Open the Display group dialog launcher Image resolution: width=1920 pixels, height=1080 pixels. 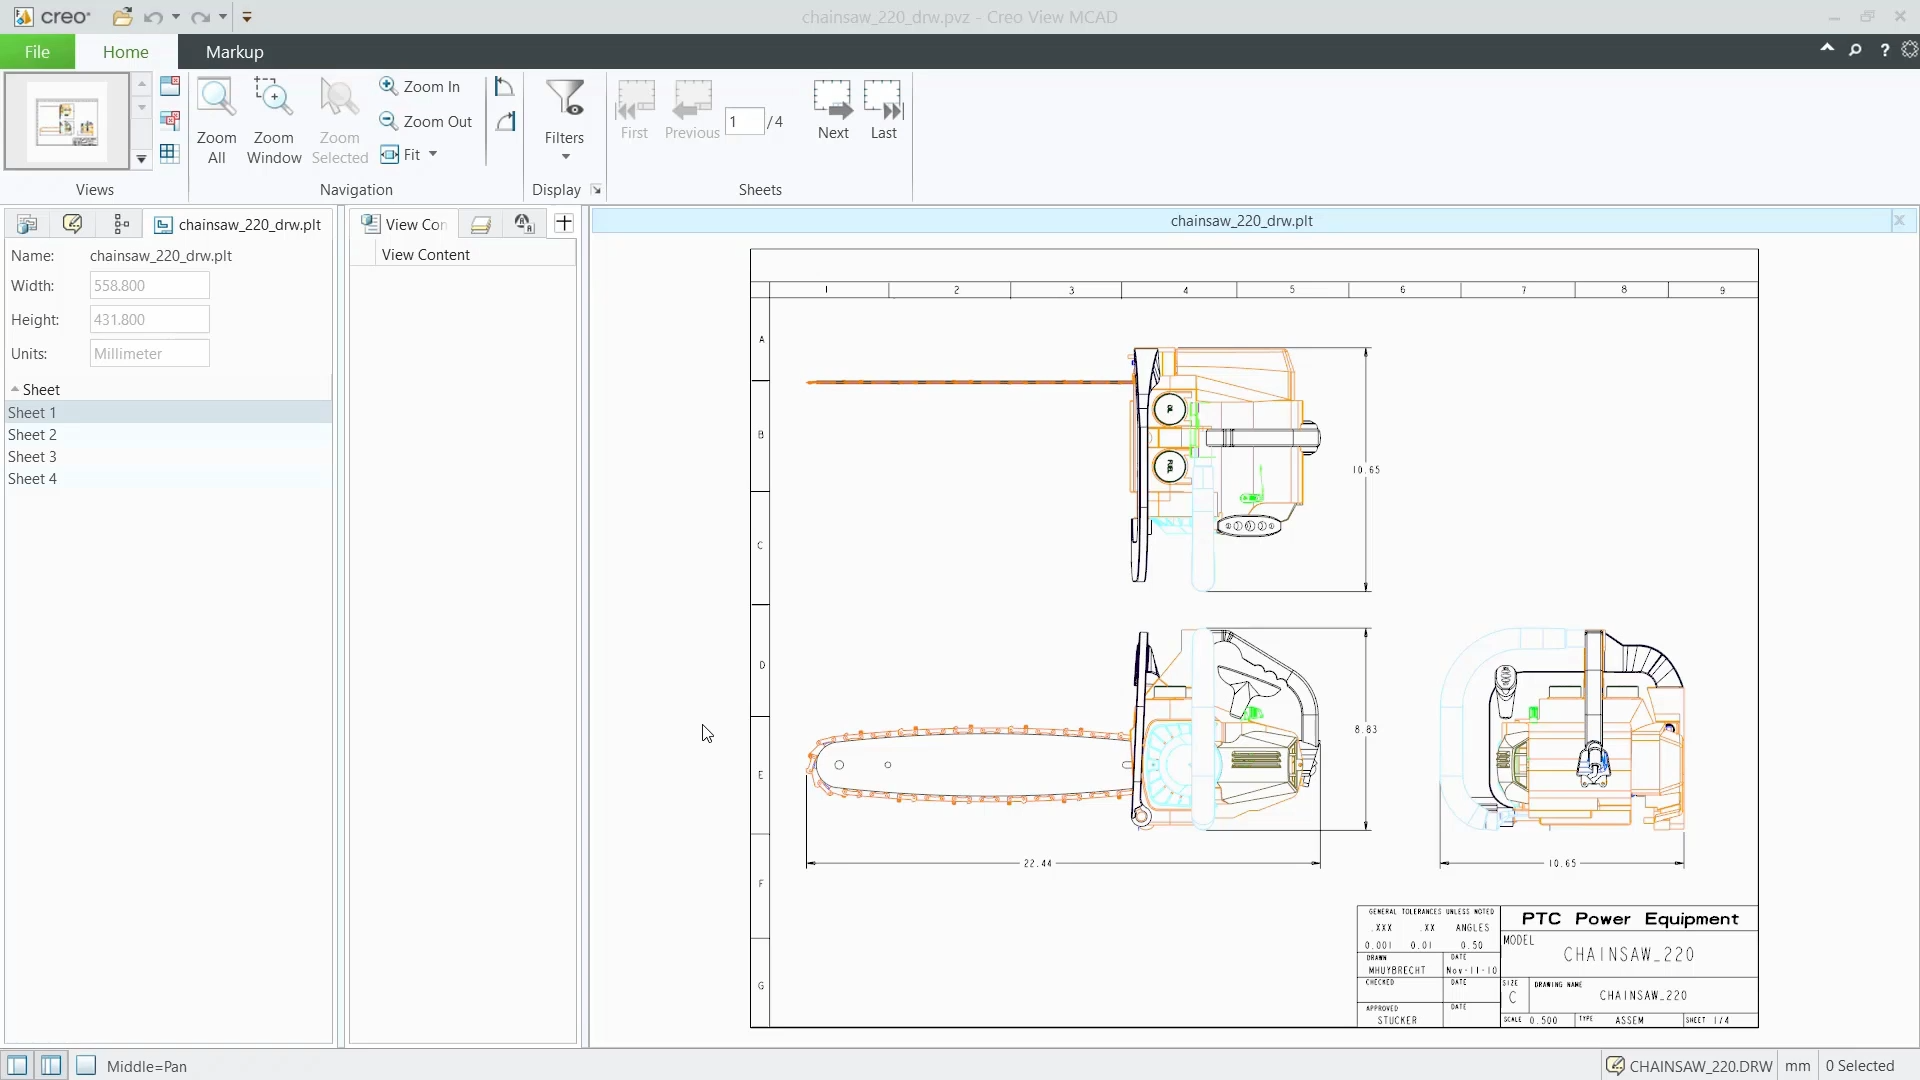point(596,190)
